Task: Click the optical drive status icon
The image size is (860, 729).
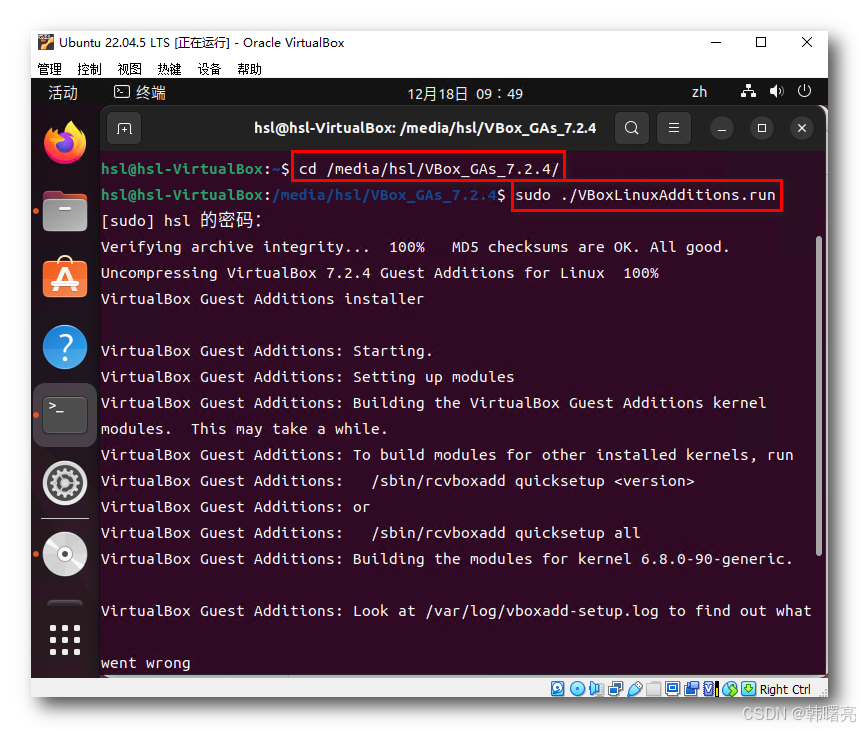Action: click(578, 689)
